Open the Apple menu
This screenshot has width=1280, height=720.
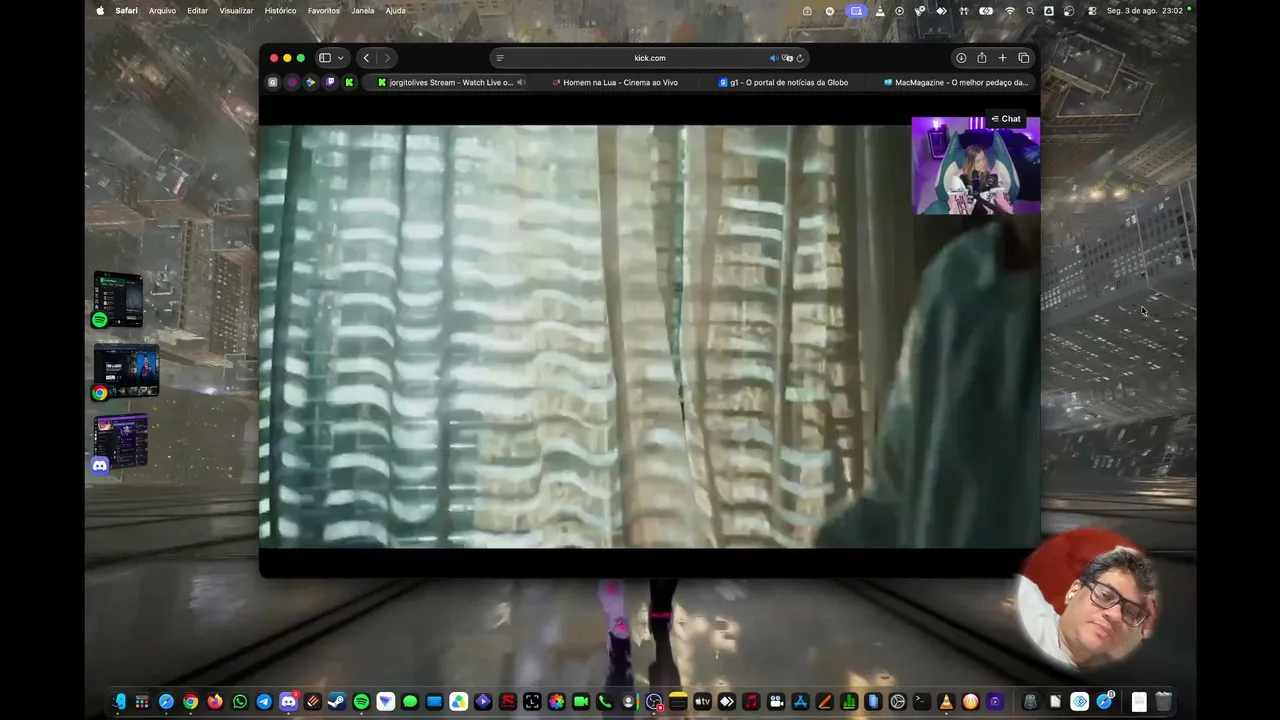pyautogui.click(x=100, y=11)
